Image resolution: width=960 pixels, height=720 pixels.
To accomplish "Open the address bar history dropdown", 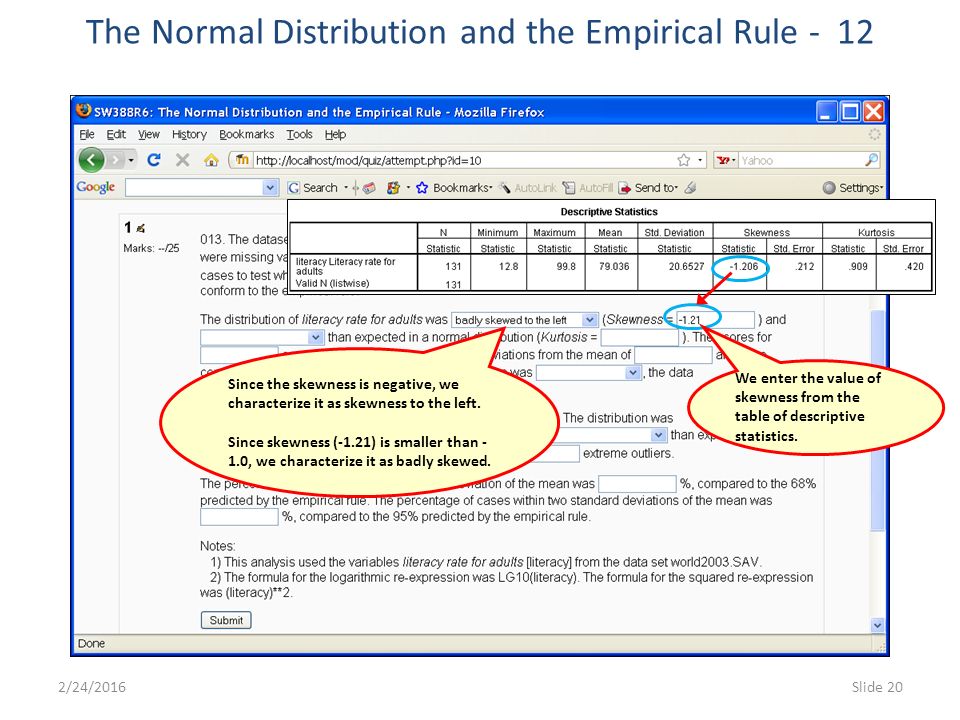I will (x=700, y=160).
